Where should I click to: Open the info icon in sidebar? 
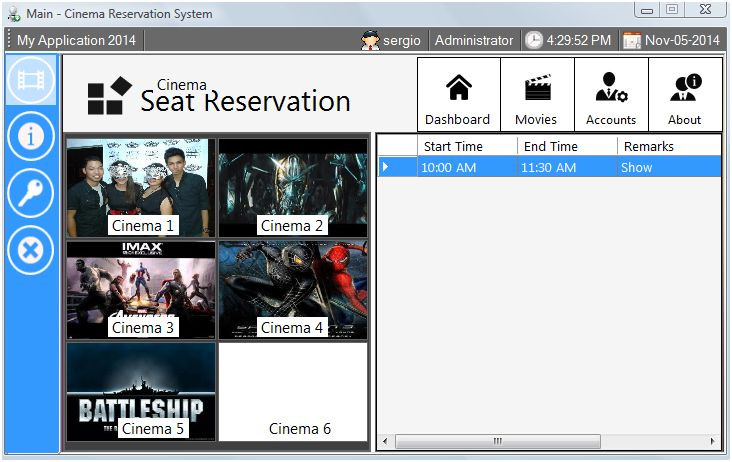[x=31, y=136]
